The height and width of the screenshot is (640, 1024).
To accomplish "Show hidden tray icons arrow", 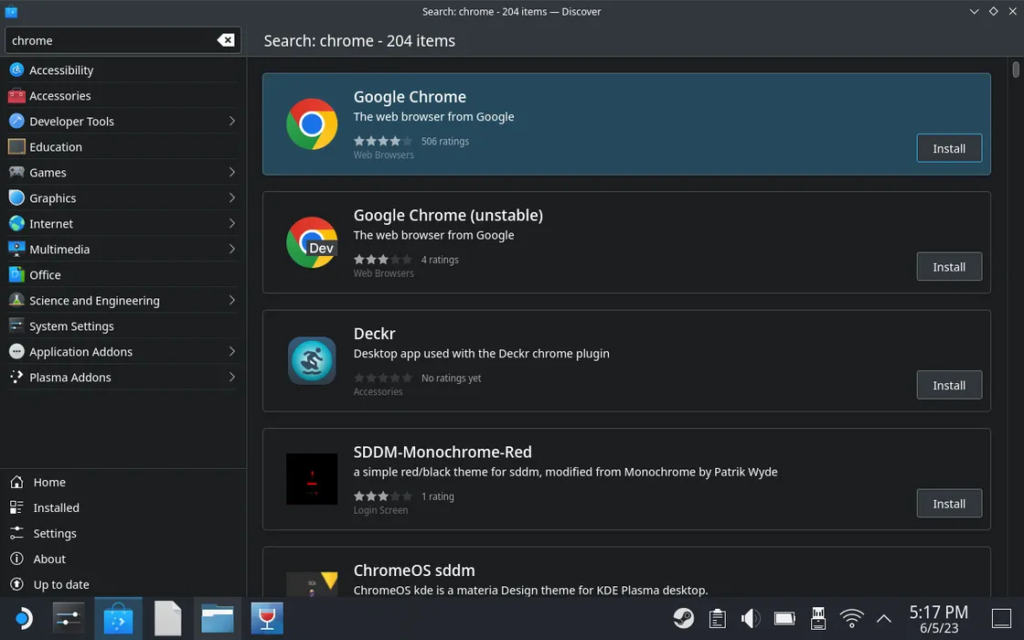I will (884, 618).
